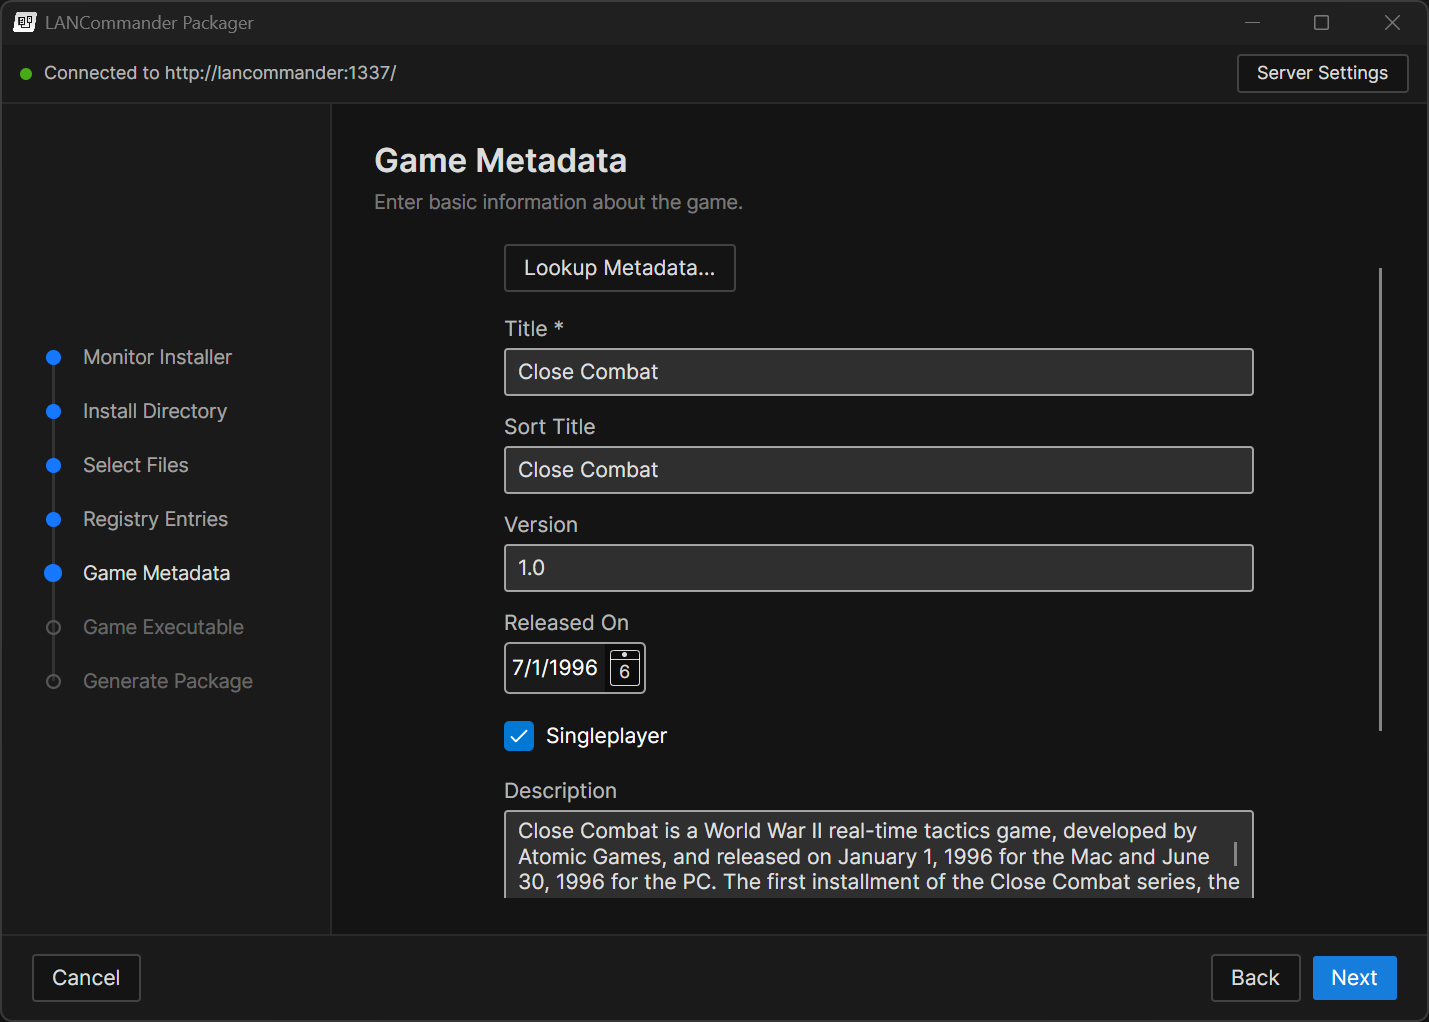
Task: Toggle the Singleplayer checkbox
Action: click(519, 736)
